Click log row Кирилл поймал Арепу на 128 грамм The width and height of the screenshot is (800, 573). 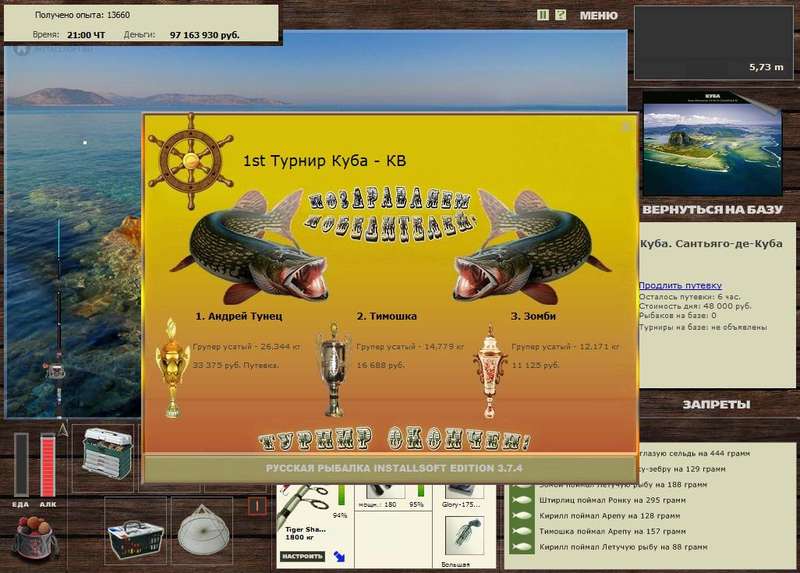pyautogui.click(x=609, y=515)
